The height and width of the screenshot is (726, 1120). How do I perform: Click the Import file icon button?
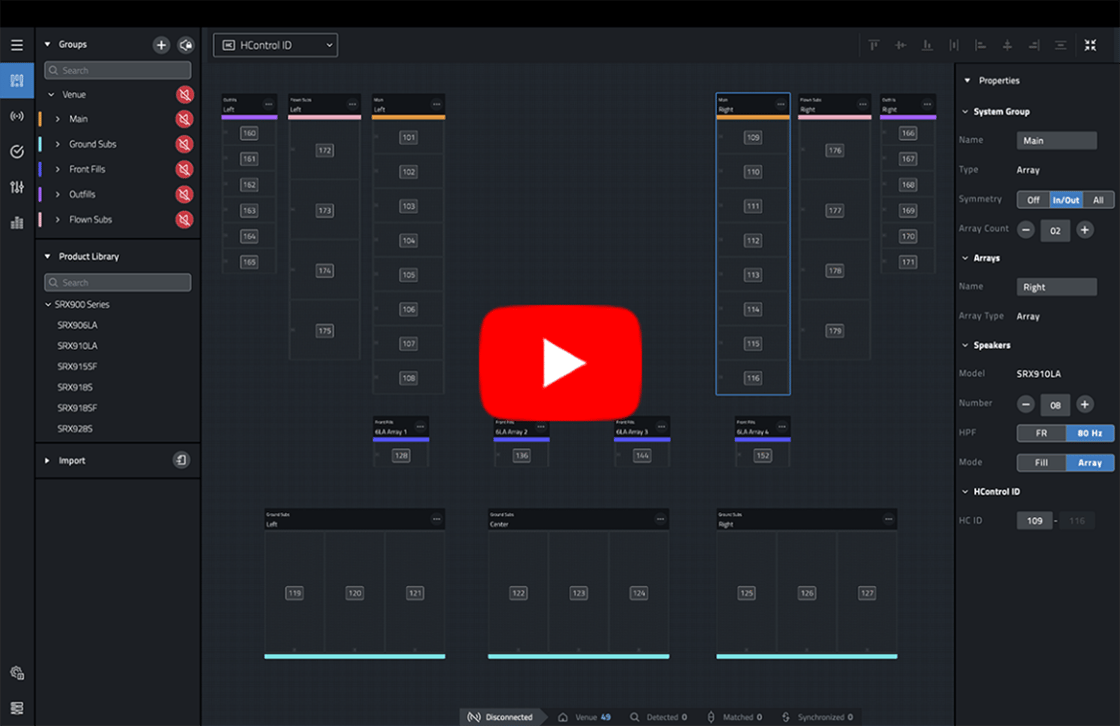pos(181,460)
